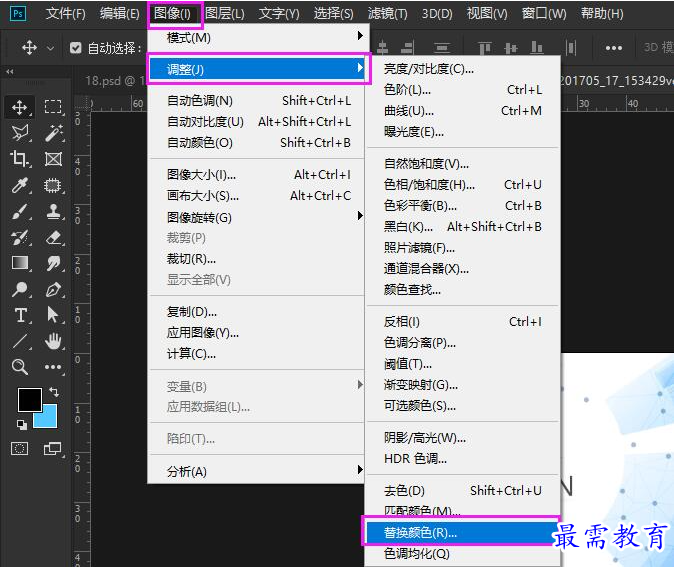Screen dimensions: 676x568
Task: Click the Photoshop Ps logo
Action: click(x=18, y=13)
